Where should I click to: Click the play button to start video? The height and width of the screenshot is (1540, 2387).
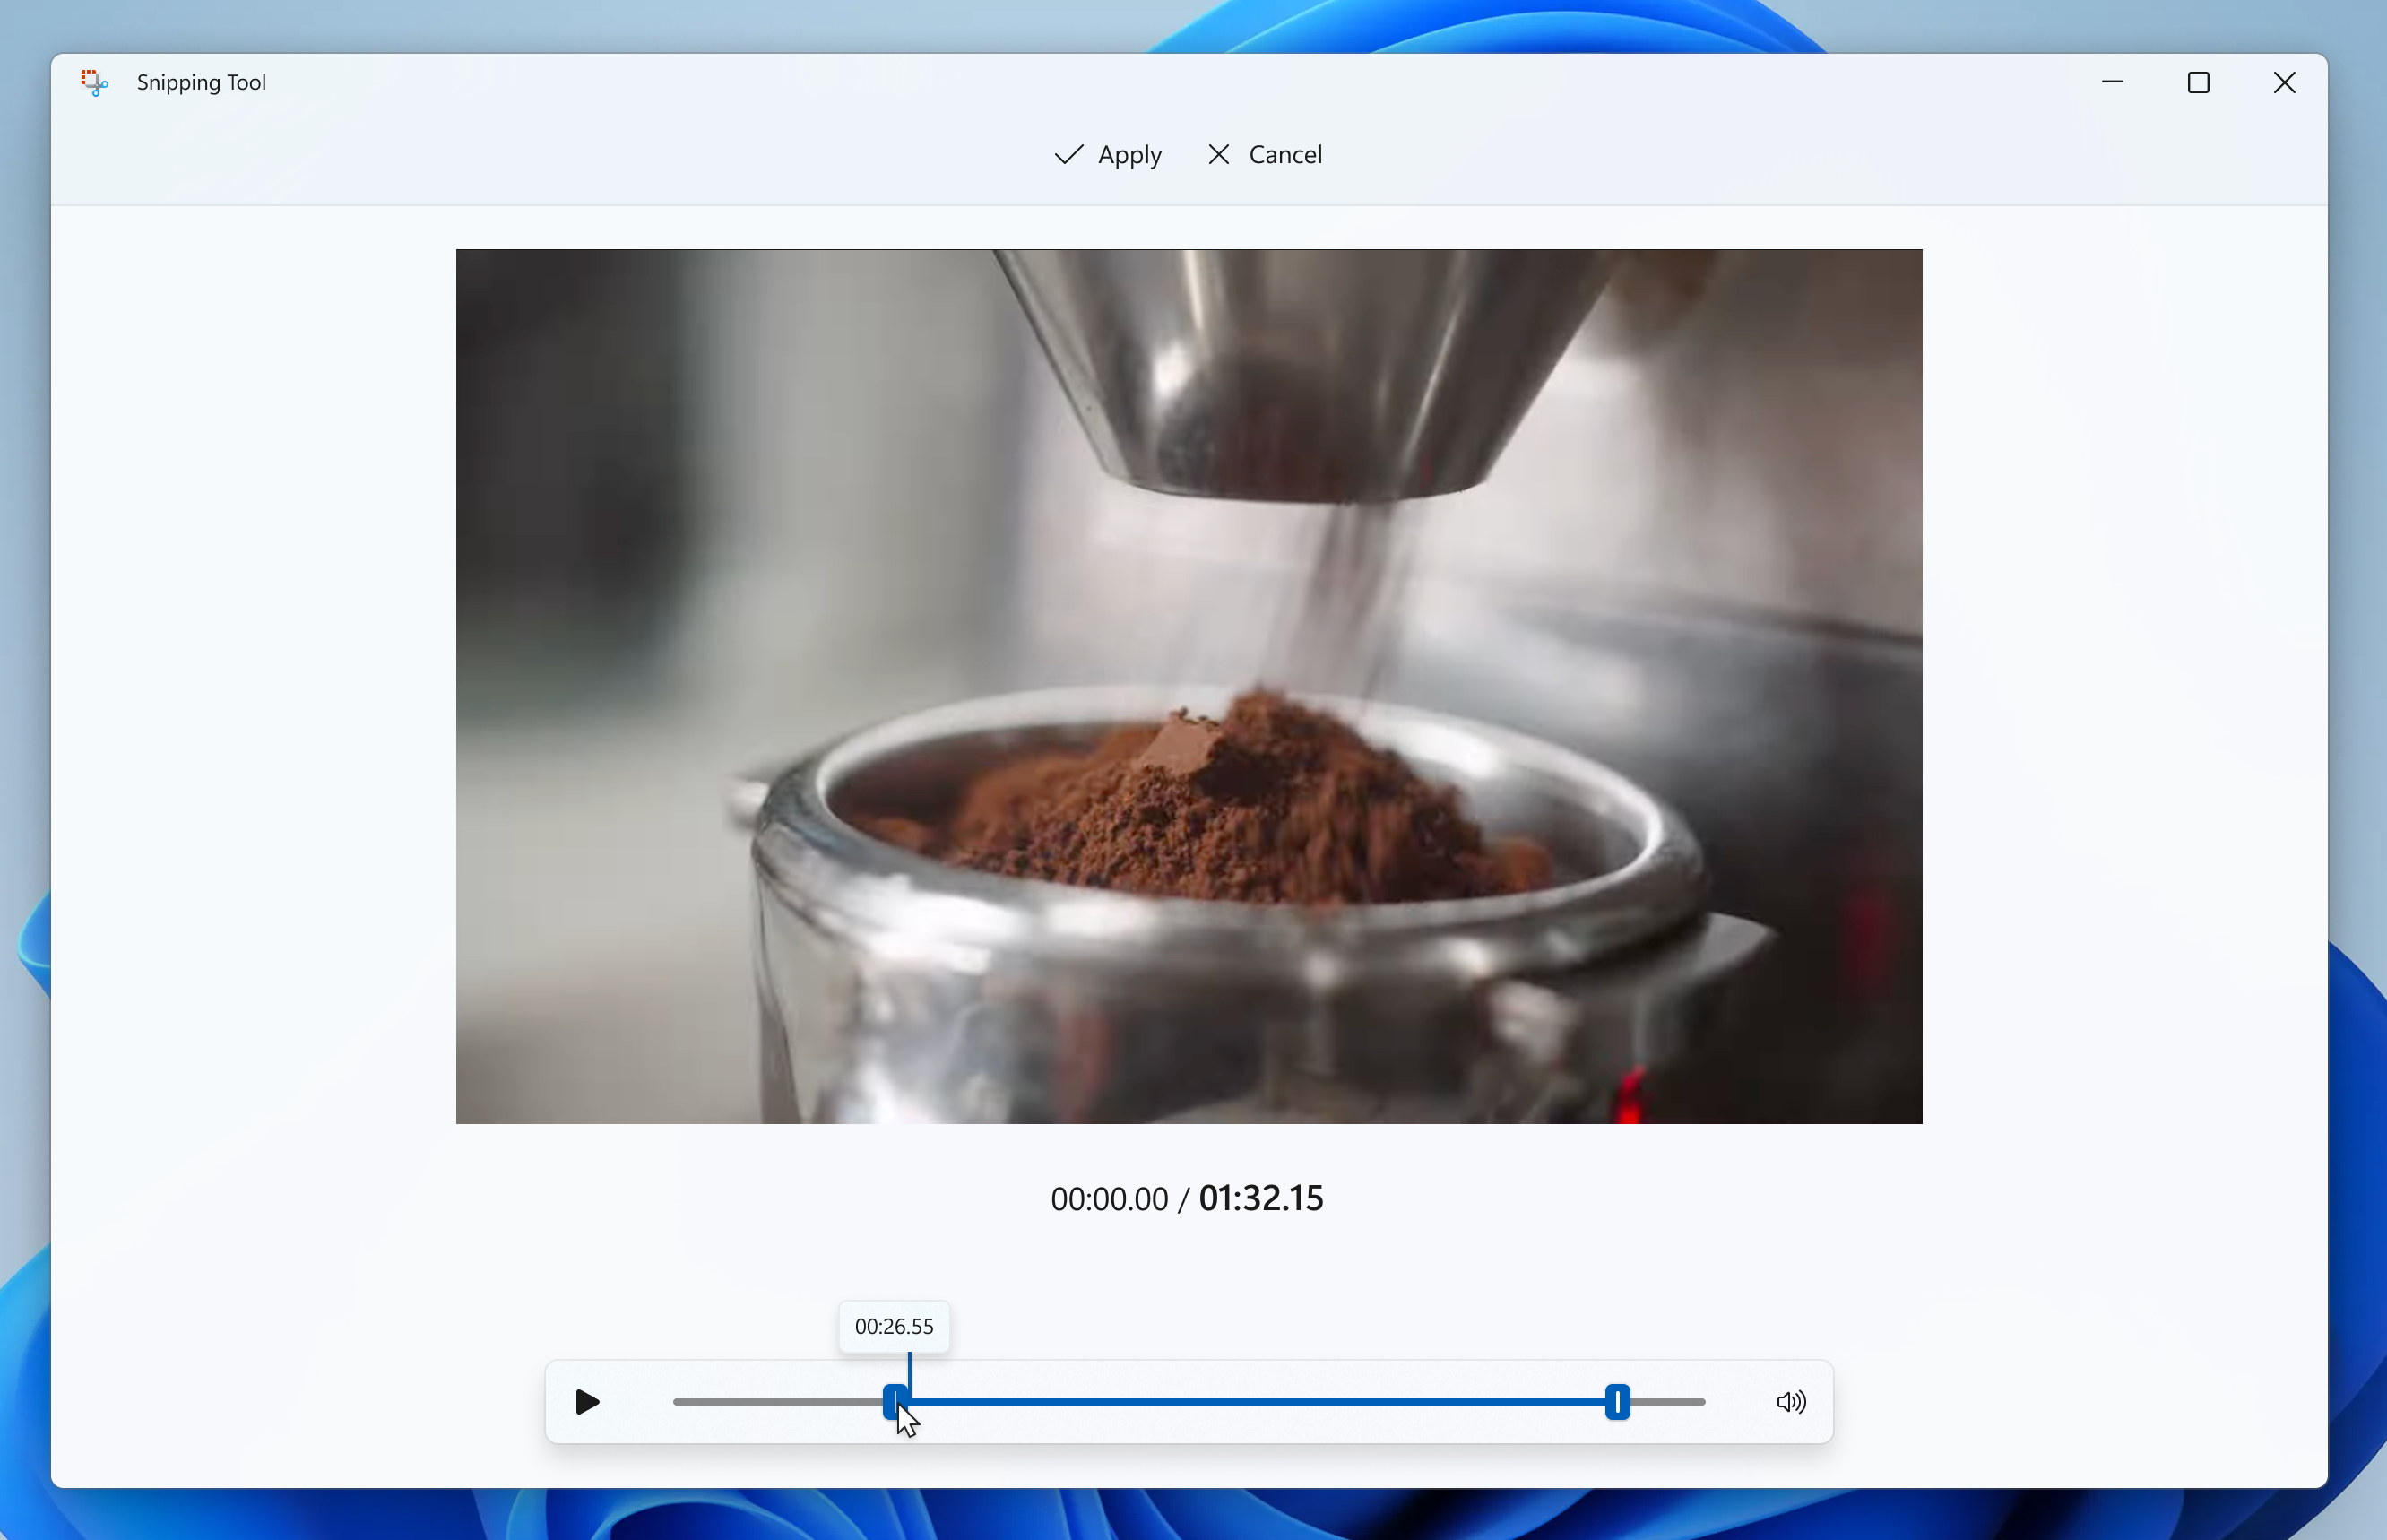[x=586, y=1403]
